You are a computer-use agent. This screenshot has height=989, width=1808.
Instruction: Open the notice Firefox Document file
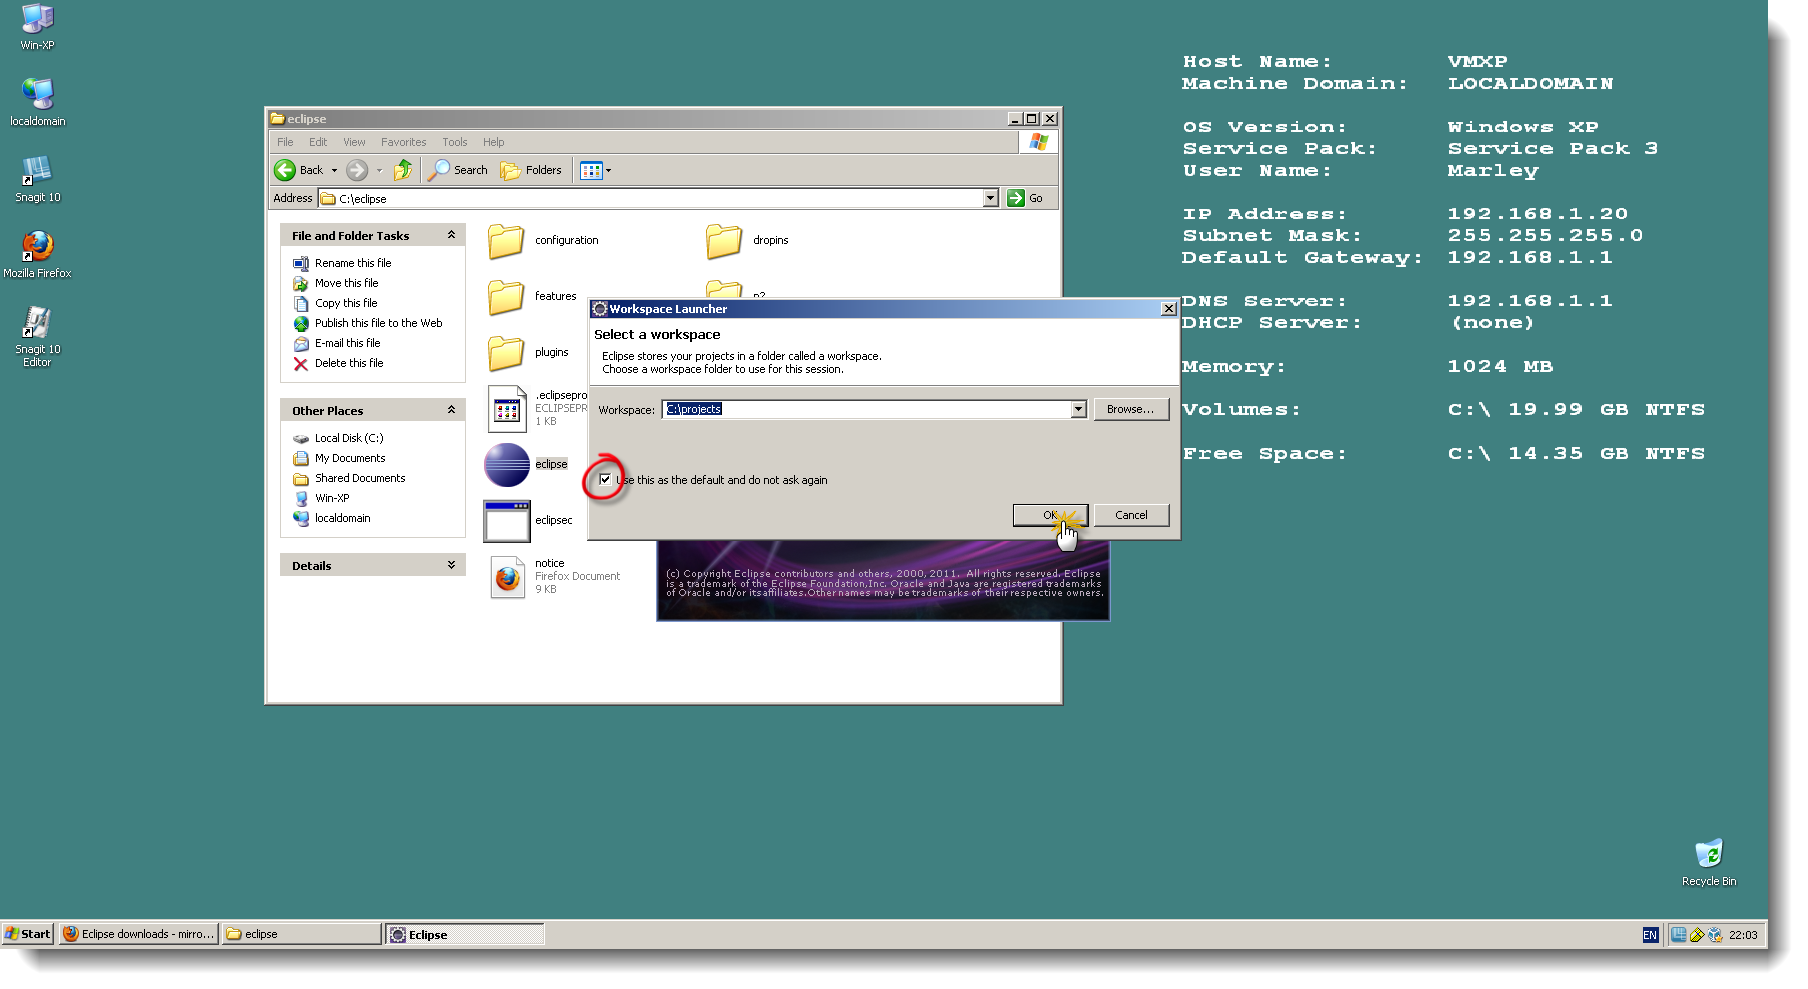[507, 576]
